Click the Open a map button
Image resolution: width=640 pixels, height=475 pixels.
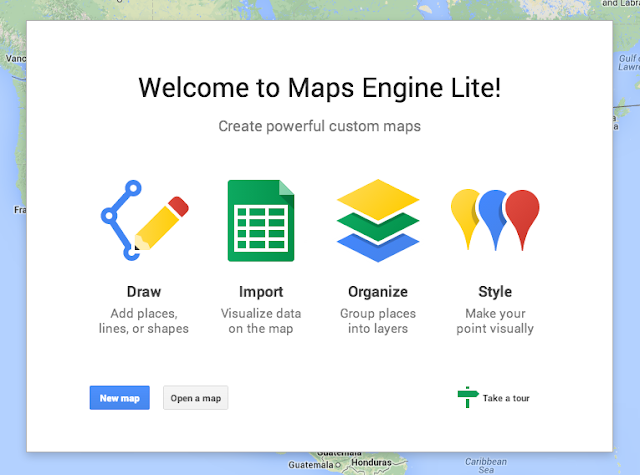(x=196, y=398)
